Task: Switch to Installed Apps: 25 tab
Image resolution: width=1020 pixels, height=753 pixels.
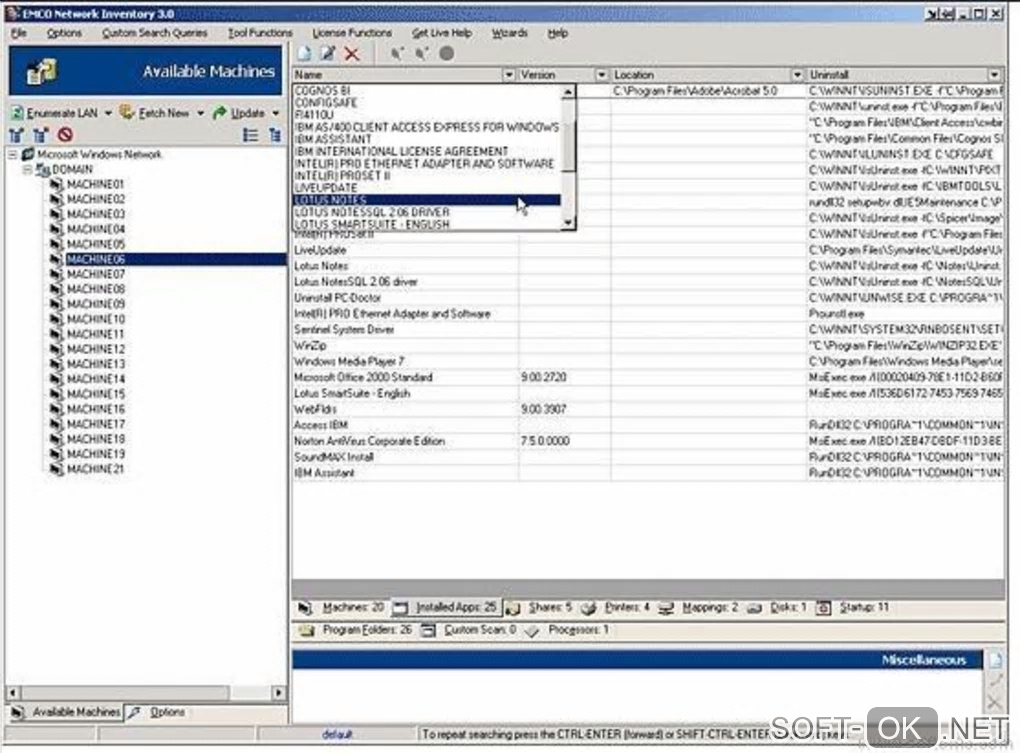Action: pos(446,608)
